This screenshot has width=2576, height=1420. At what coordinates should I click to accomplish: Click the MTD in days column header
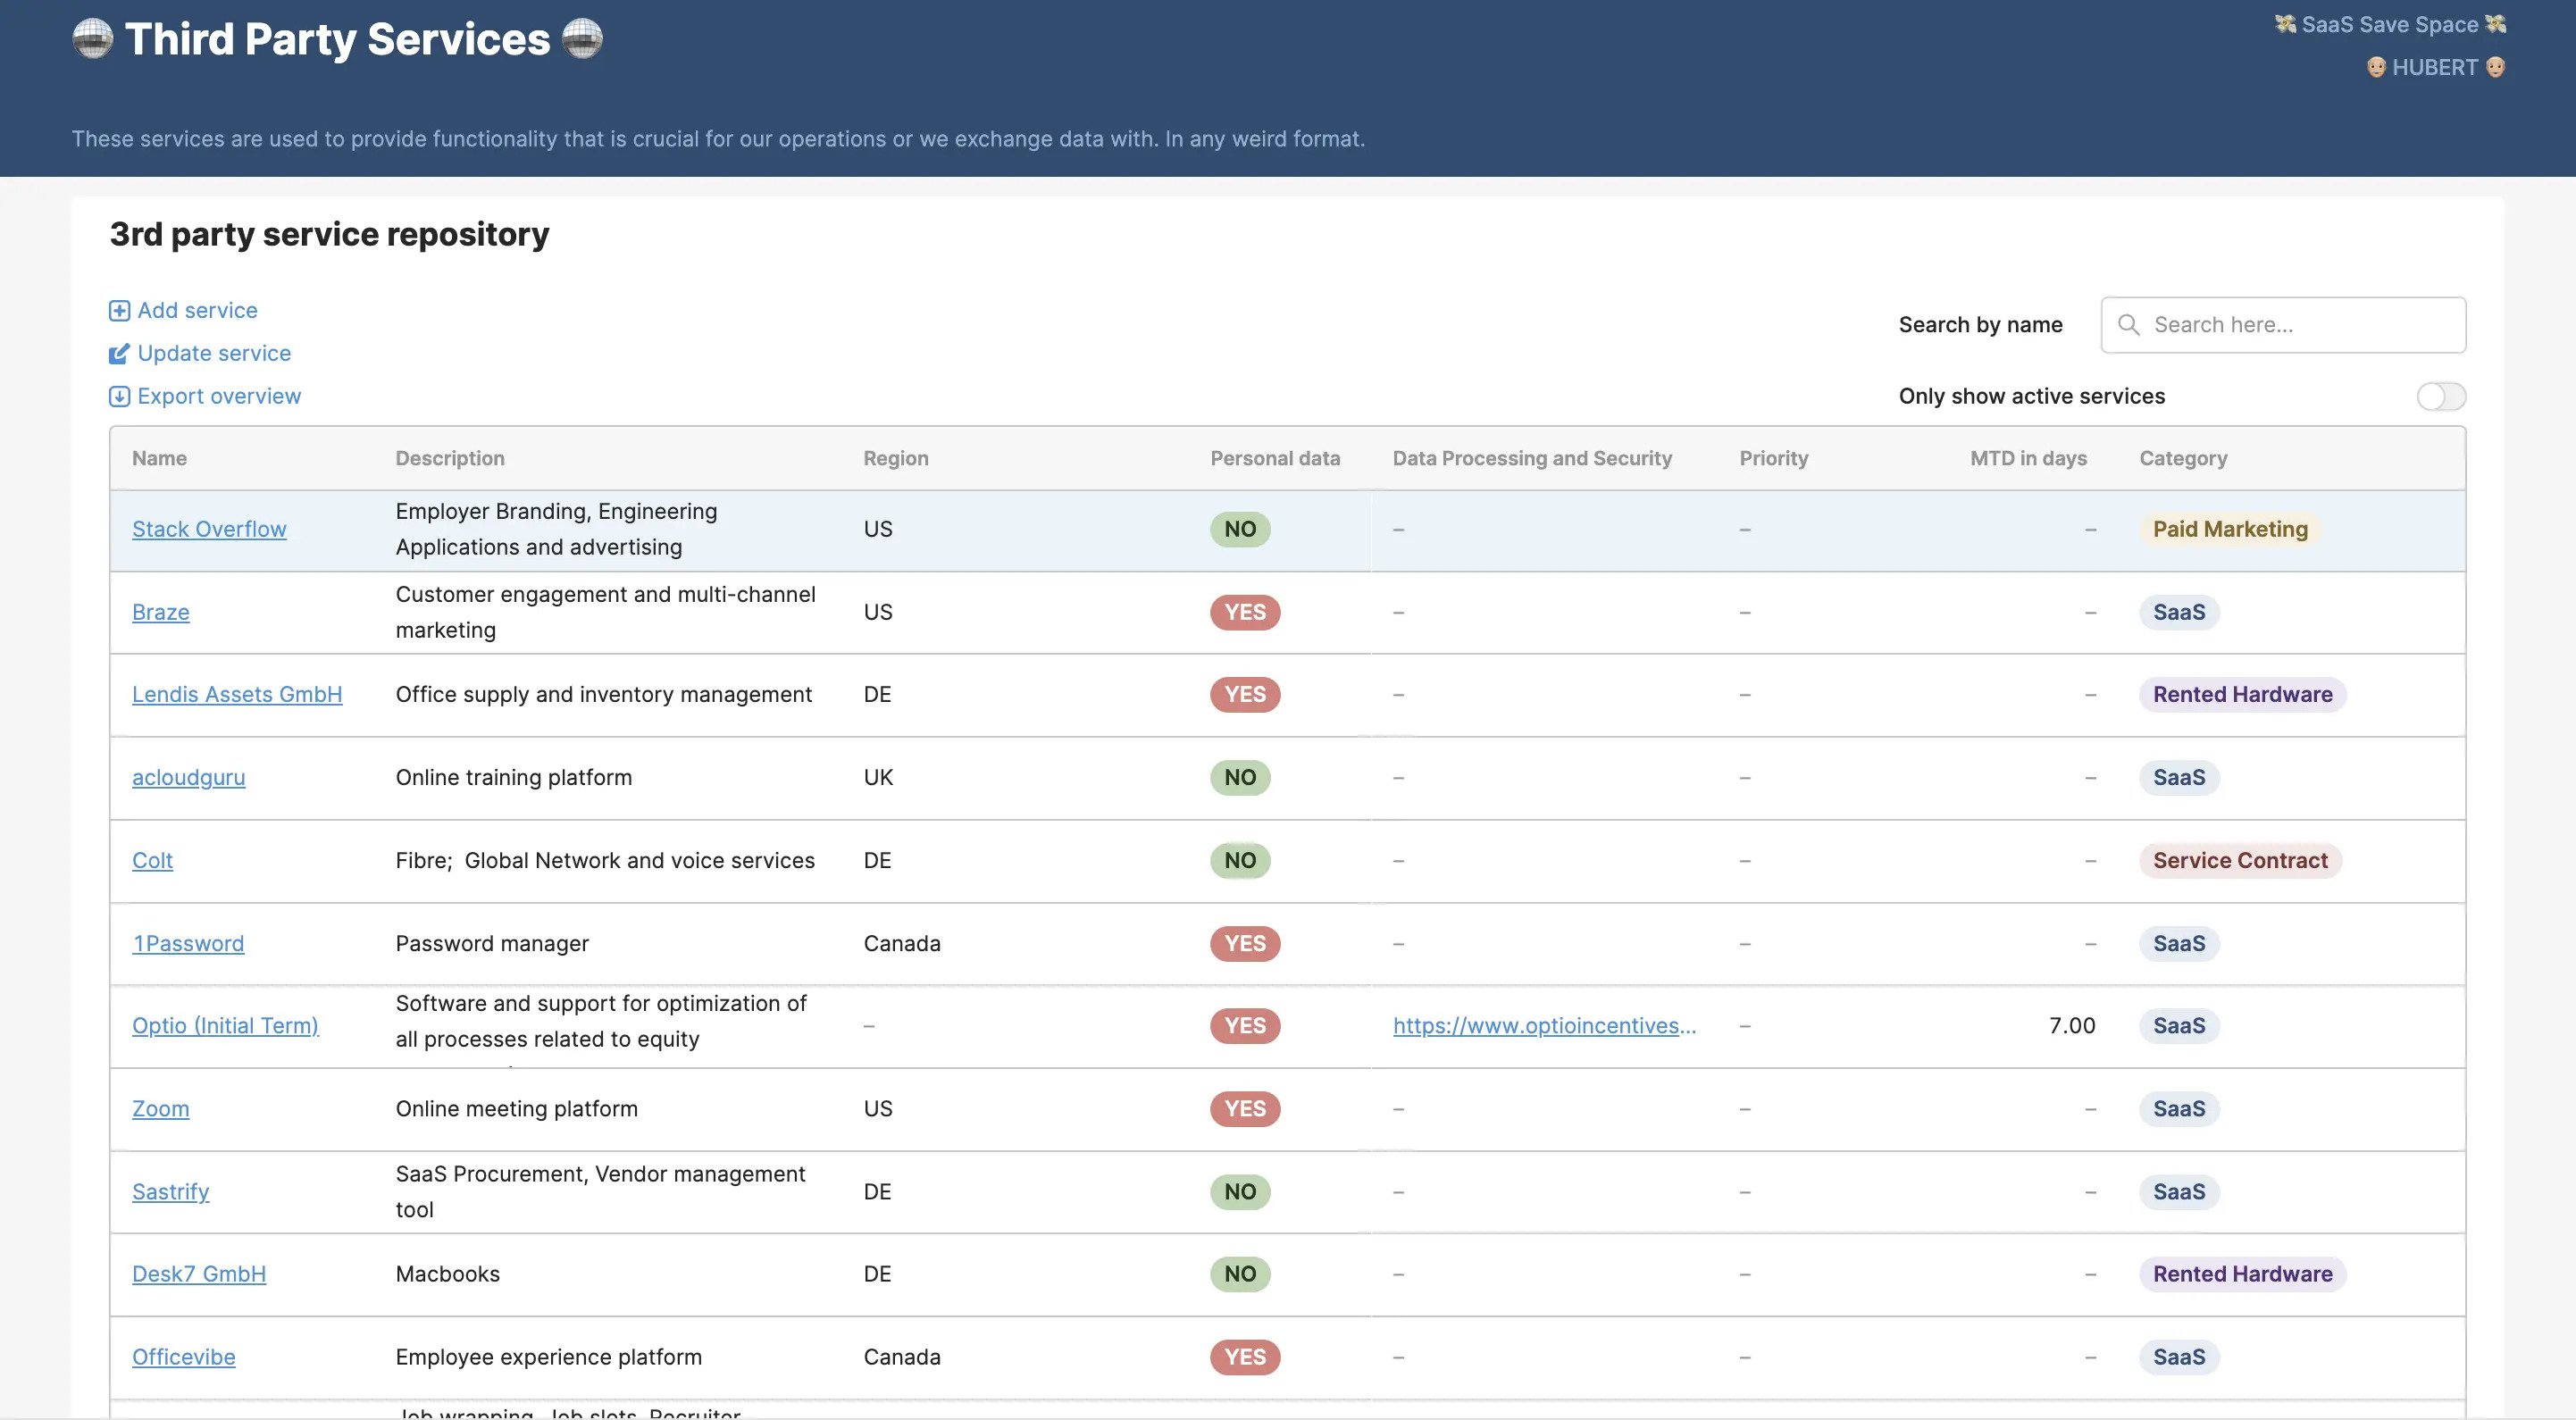(2028, 459)
